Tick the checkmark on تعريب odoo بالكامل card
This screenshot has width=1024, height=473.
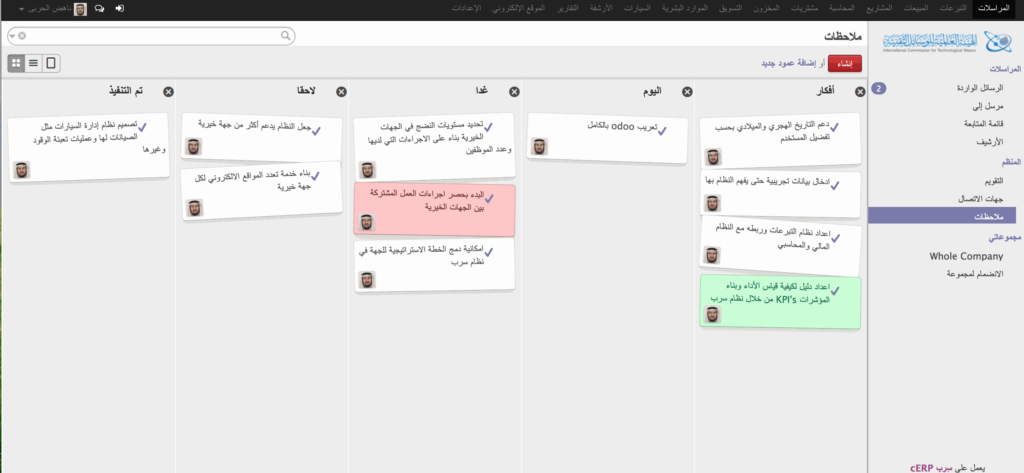[661, 131]
